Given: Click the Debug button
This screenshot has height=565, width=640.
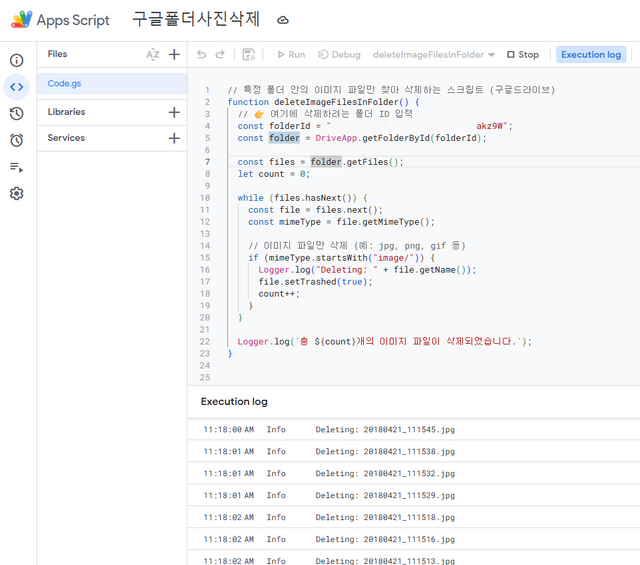Looking at the screenshot, I should pos(339,54).
